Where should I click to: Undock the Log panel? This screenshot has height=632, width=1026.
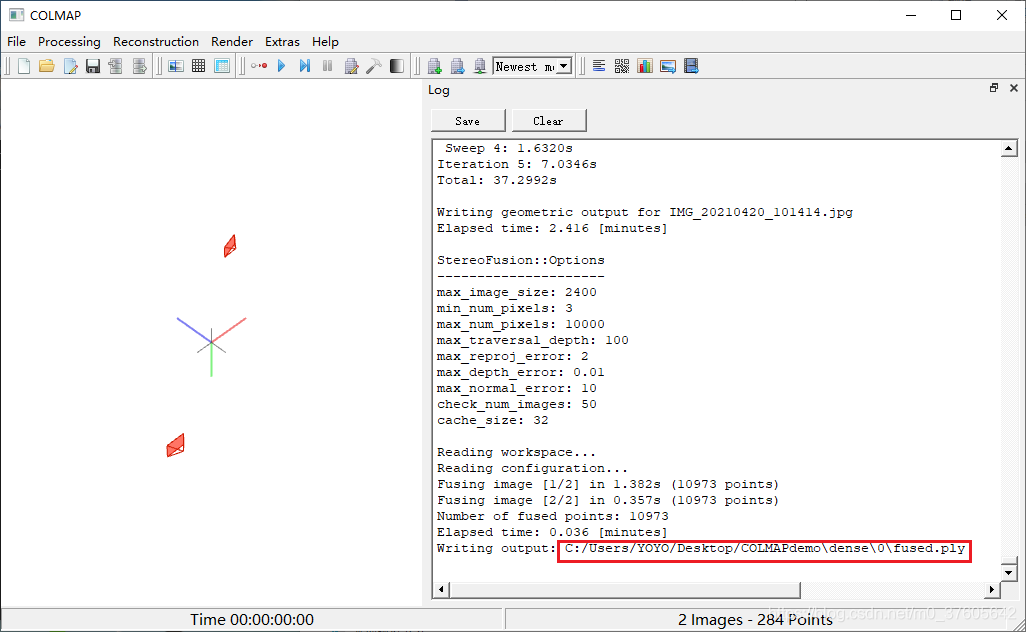point(993,88)
